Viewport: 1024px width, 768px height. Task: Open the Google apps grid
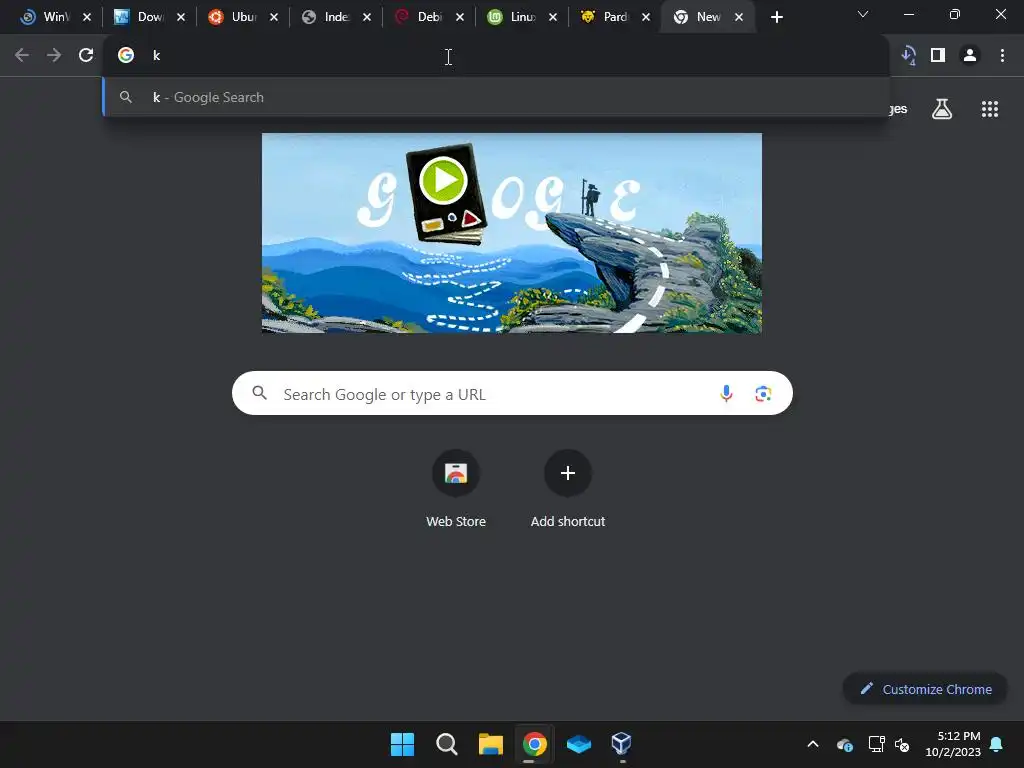[989, 109]
